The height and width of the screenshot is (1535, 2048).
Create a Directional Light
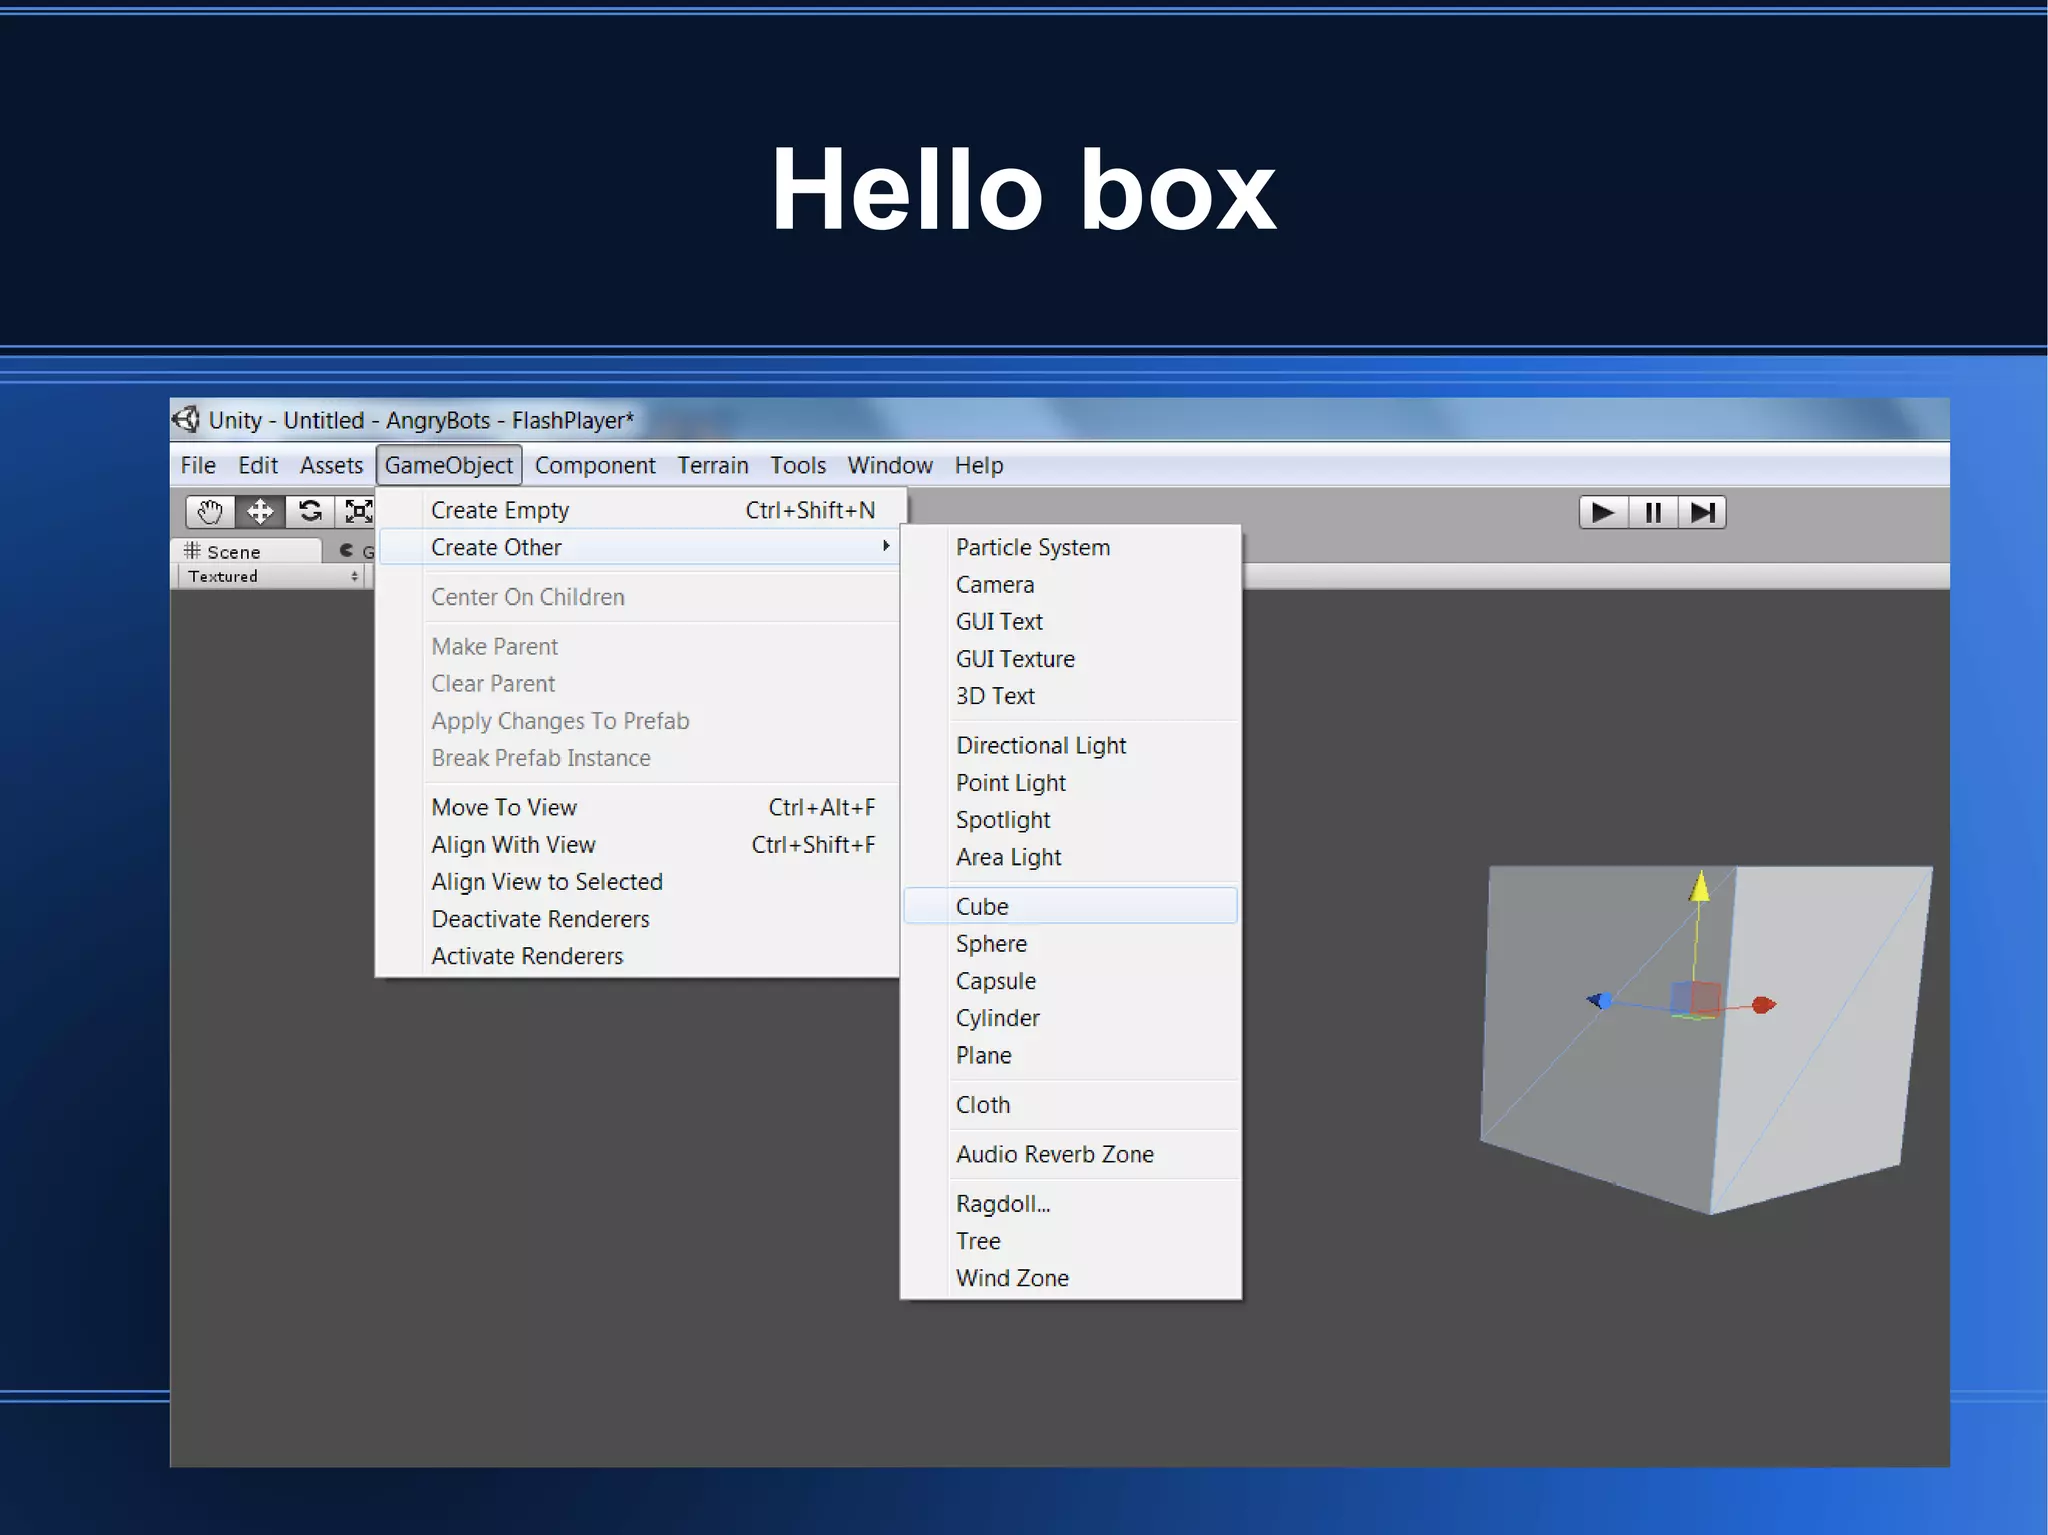[x=1071, y=745]
